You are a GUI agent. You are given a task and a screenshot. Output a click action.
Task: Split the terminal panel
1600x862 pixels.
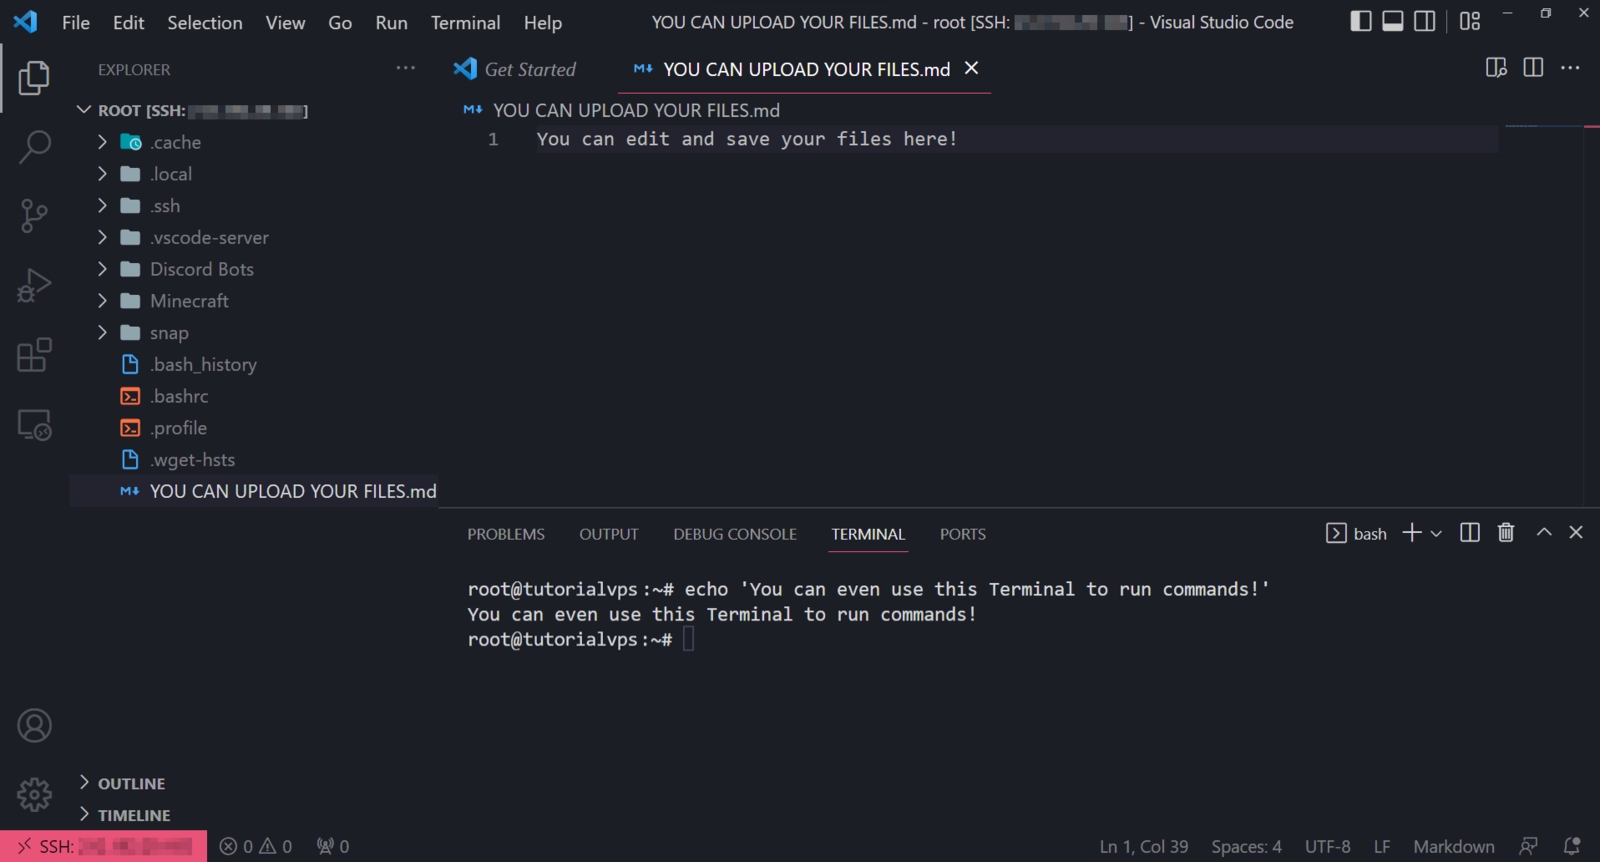click(1469, 533)
